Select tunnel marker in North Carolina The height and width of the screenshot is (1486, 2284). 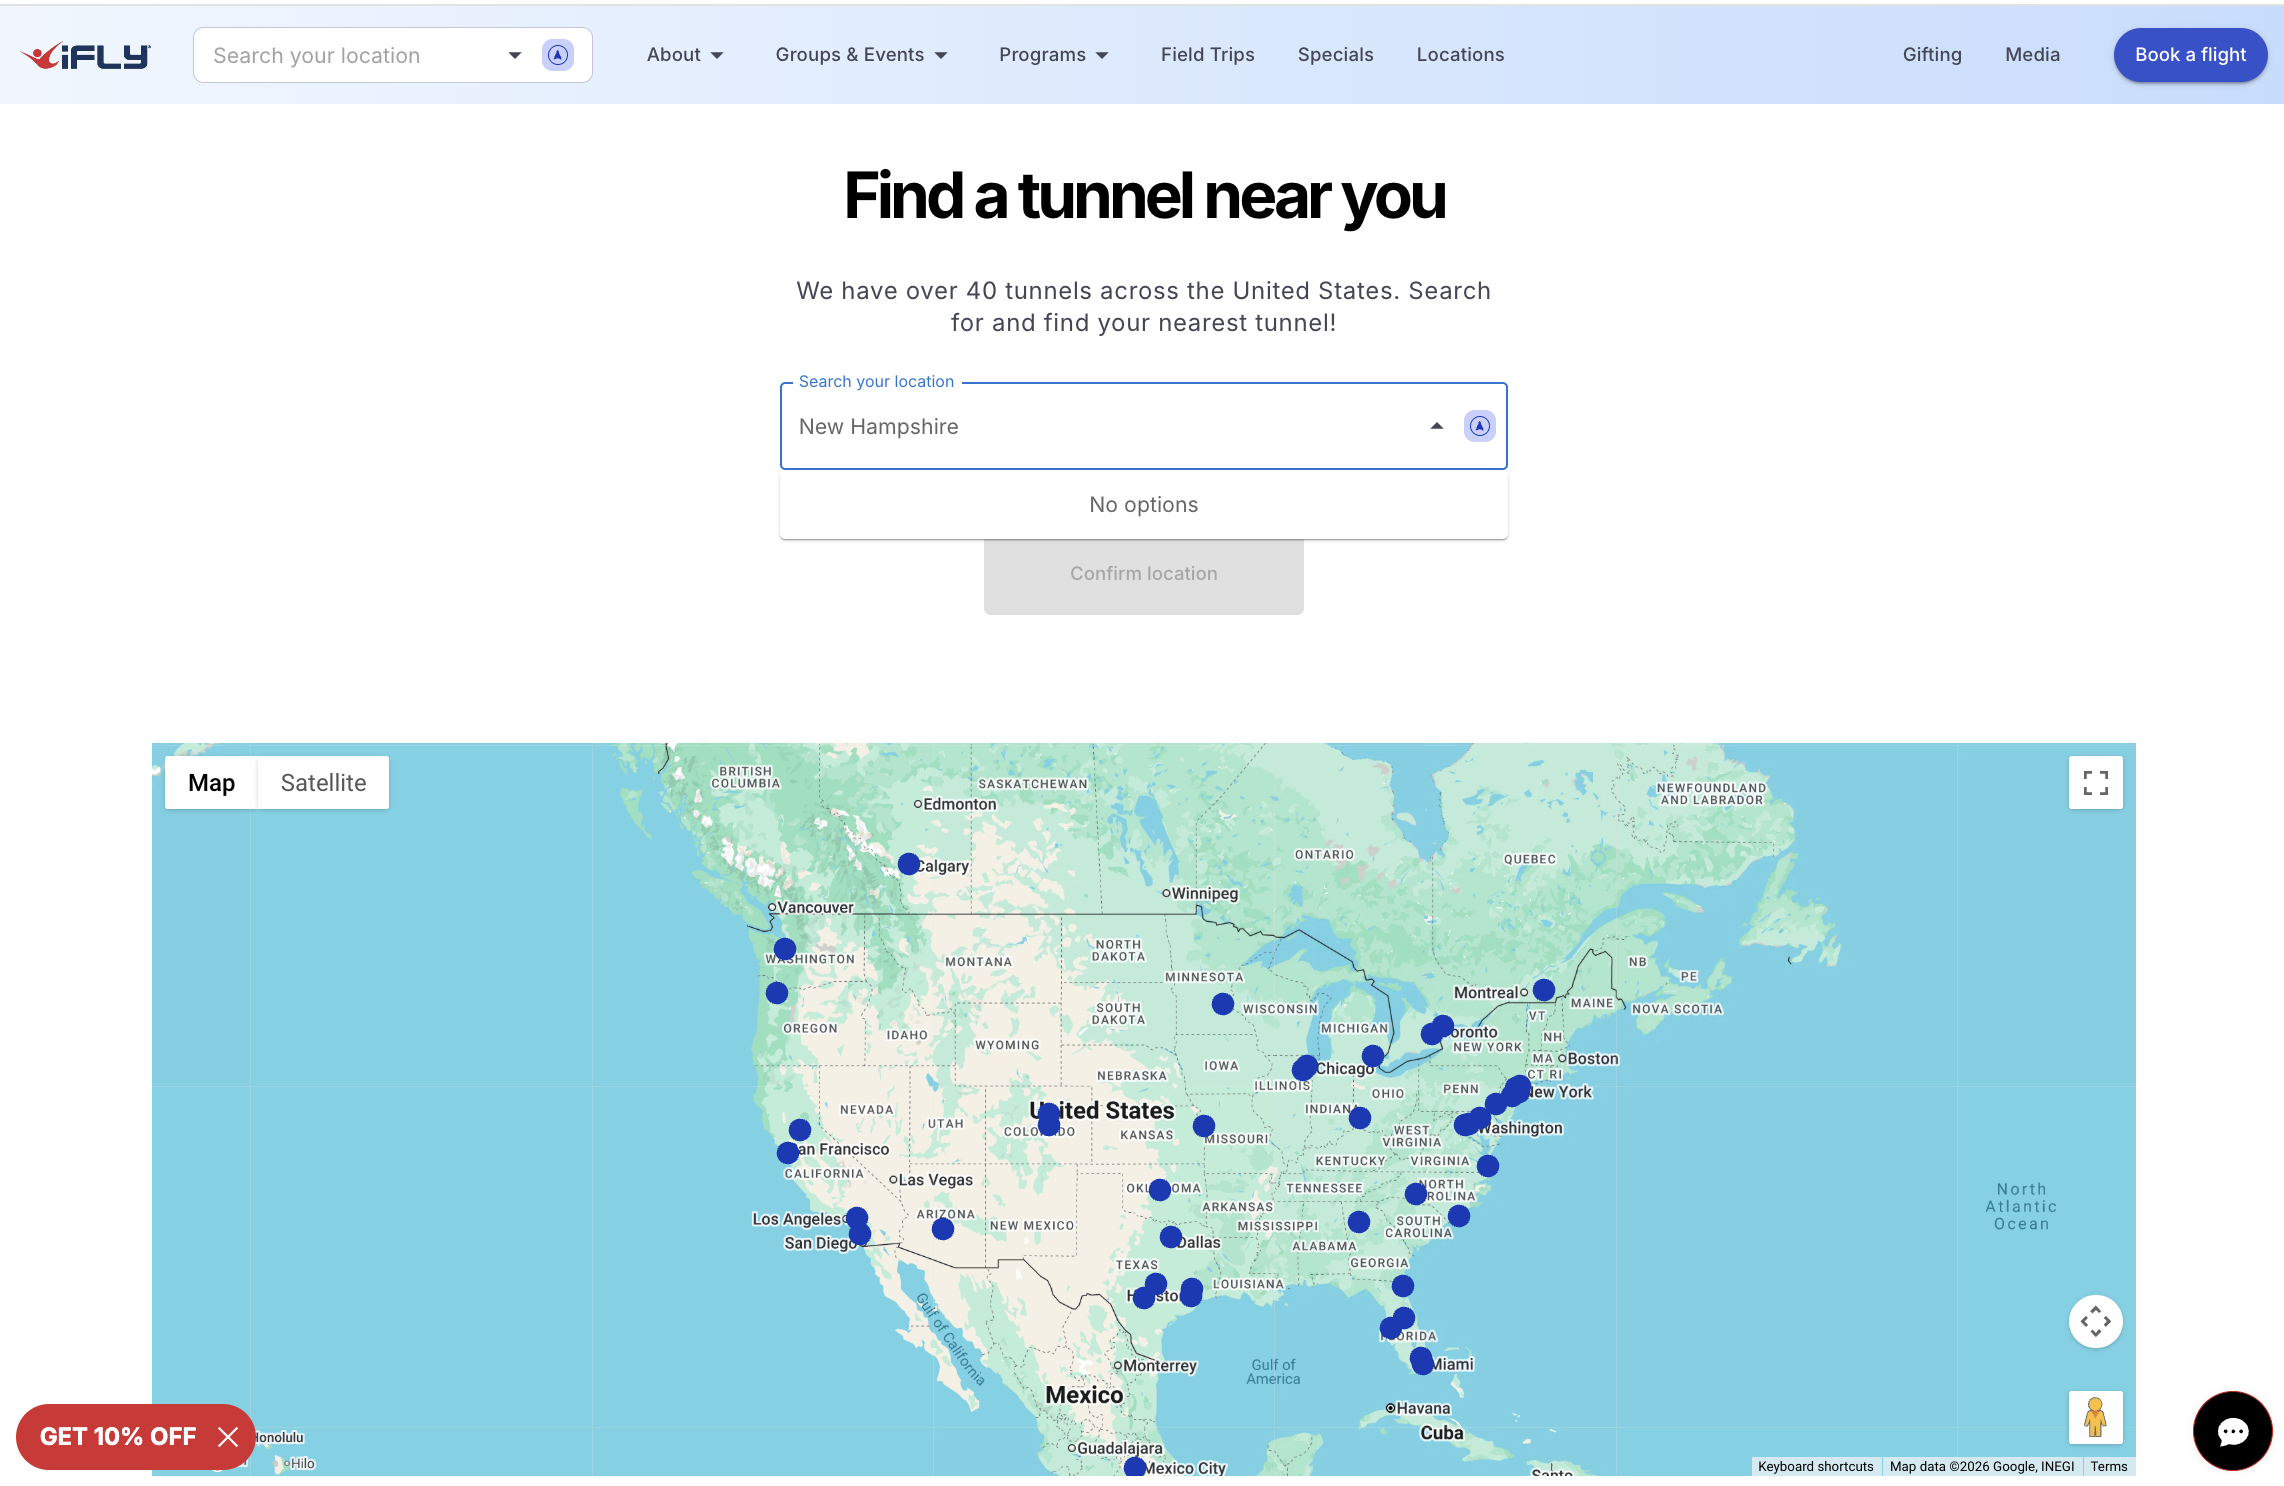point(1416,1194)
